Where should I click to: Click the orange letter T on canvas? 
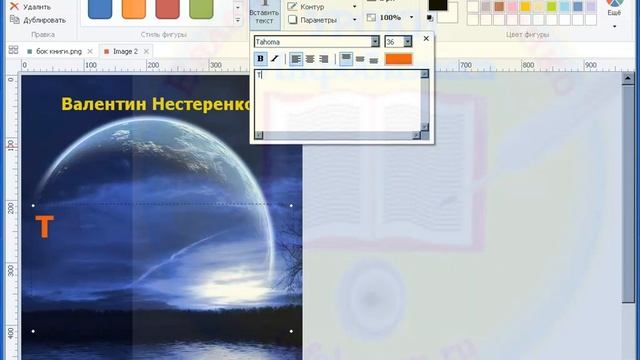click(44, 226)
